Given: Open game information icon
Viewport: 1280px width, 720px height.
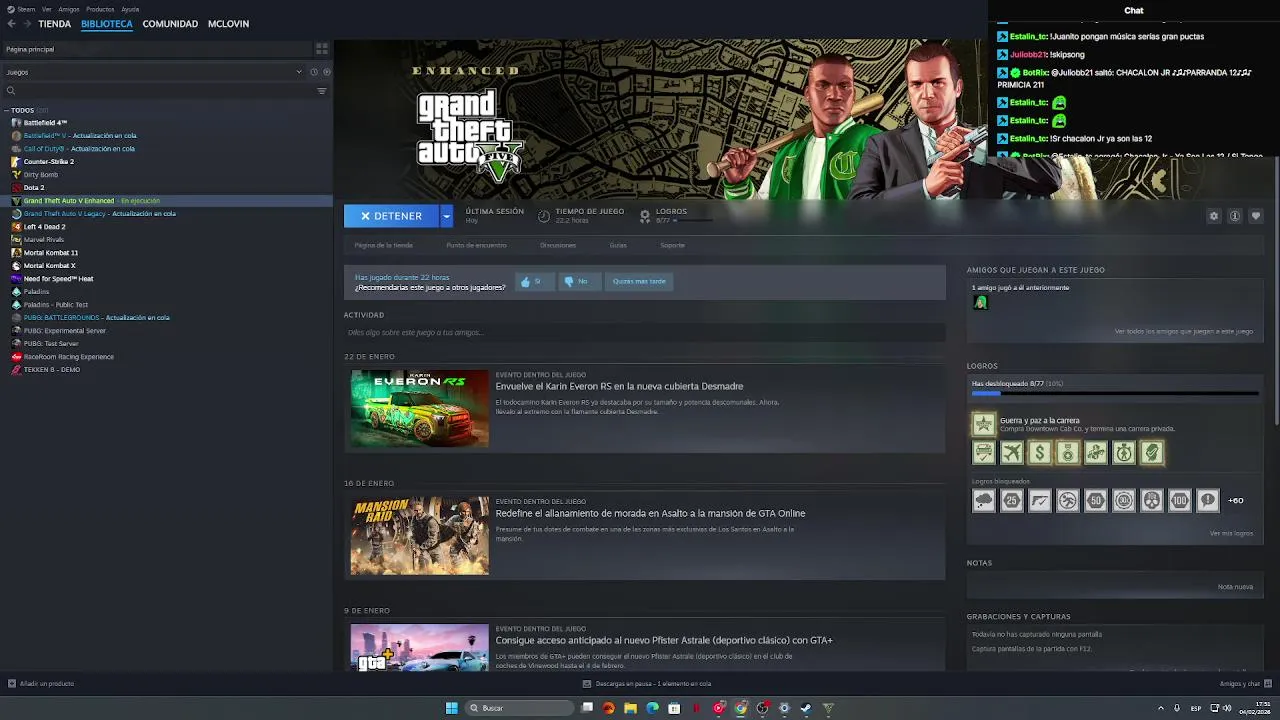Looking at the screenshot, I should pos(1235,216).
